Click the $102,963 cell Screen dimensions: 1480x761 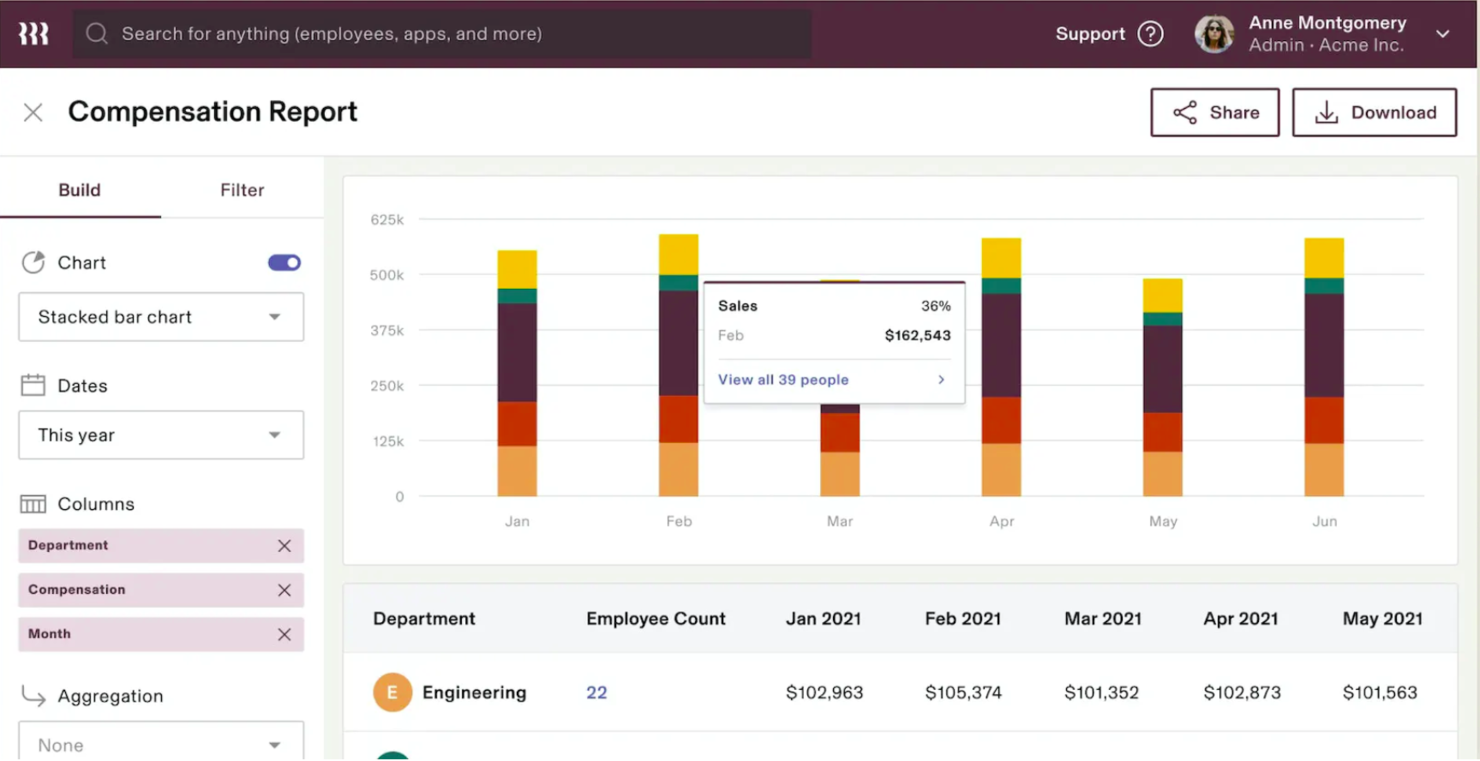pos(824,692)
